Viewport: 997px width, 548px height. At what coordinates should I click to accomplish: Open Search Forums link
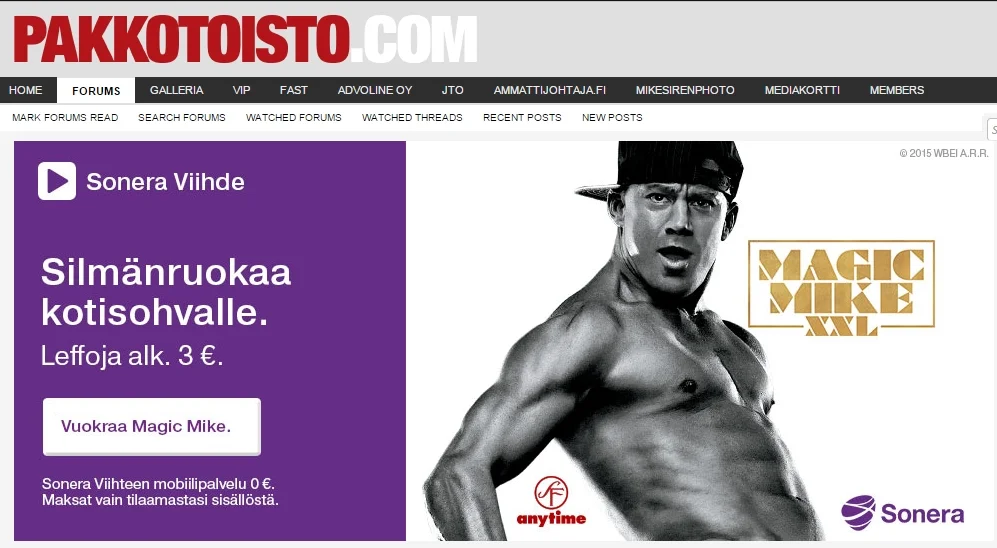(182, 118)
